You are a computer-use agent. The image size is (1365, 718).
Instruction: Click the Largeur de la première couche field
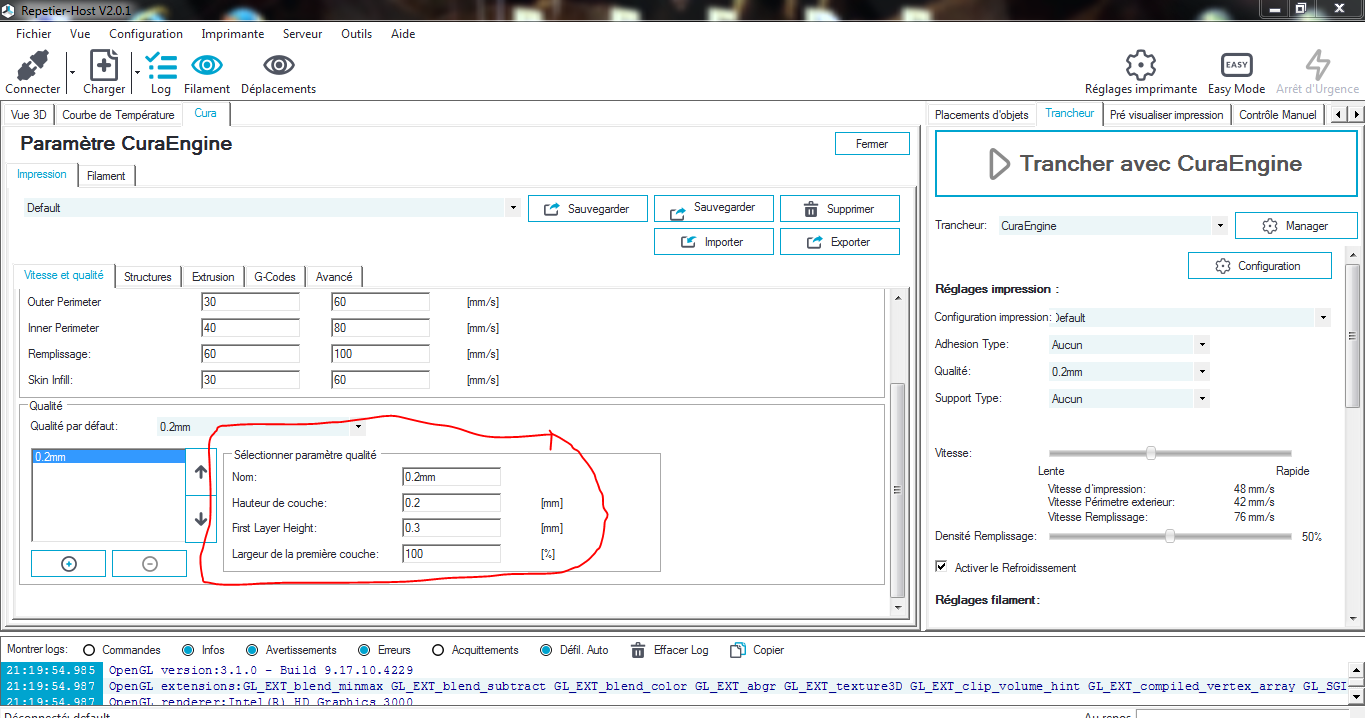pos(452,554)
